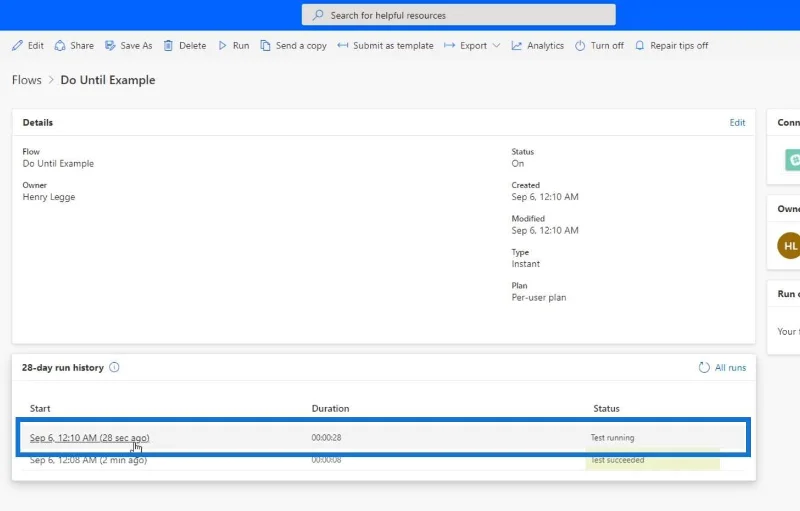Click the Test succeeded status text
Screen dimensions: 800x511
point(617,460)
